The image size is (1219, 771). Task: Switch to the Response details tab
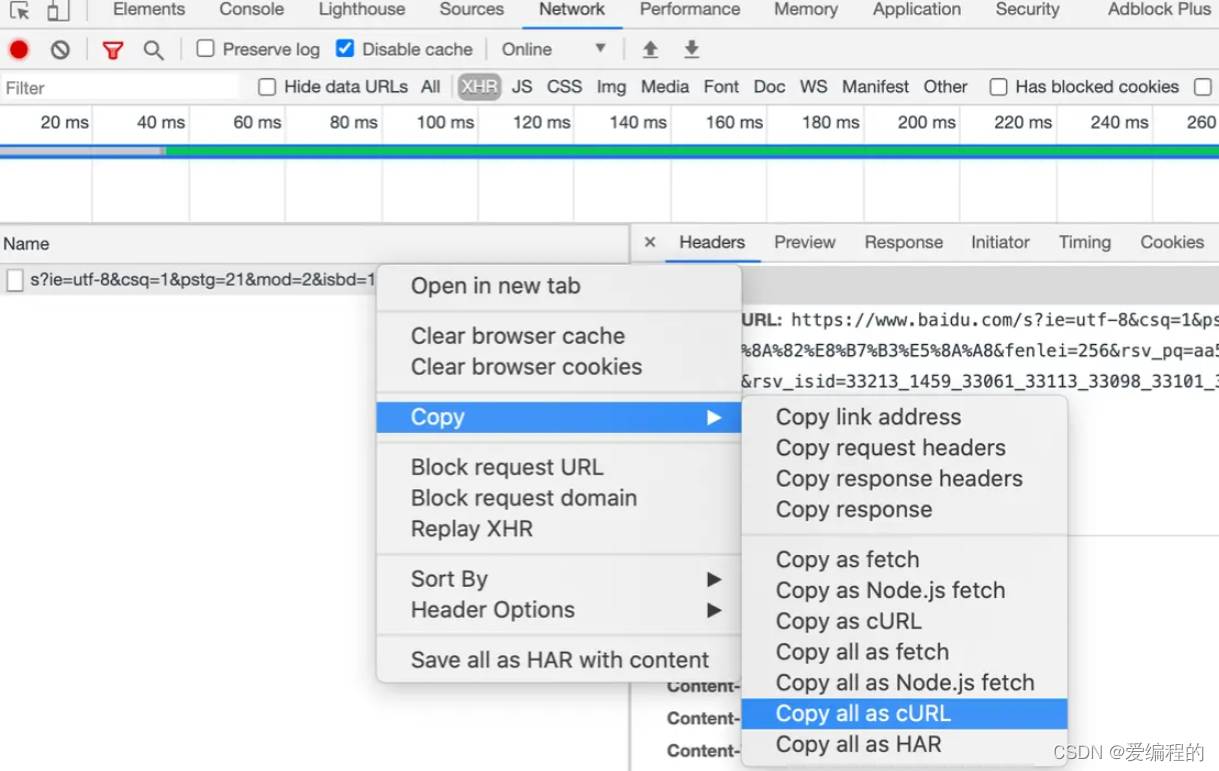point(904,242)
